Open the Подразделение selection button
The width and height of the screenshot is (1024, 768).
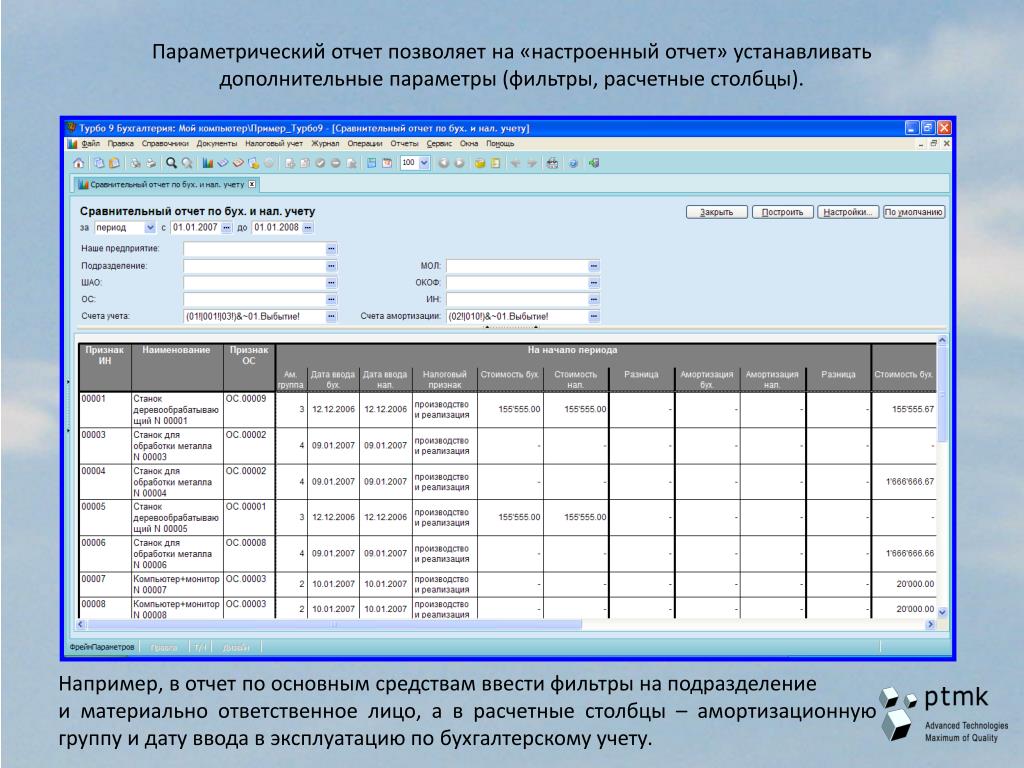click(332, 266)
